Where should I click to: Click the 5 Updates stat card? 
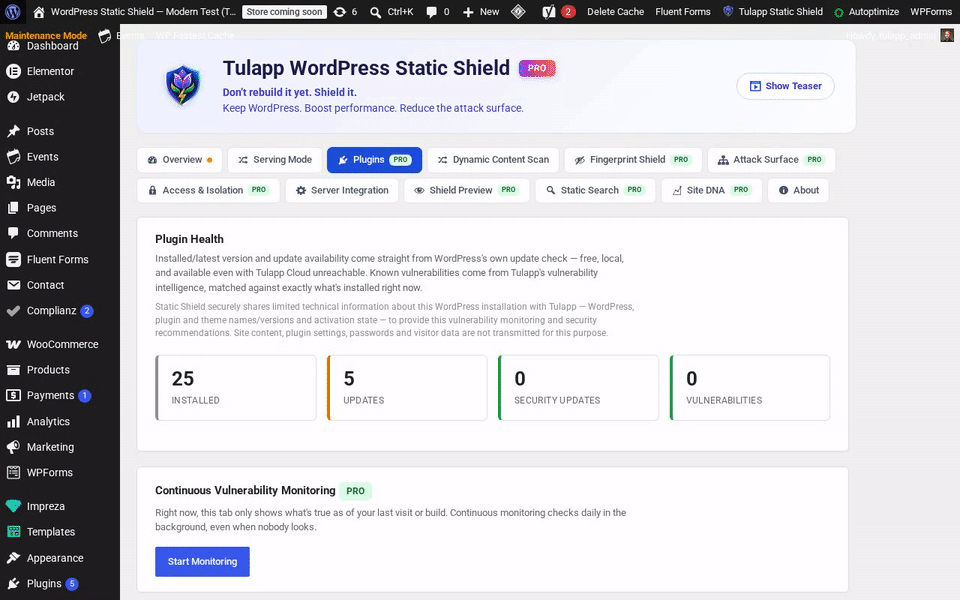pyautogui.click(x=407, y=388)
